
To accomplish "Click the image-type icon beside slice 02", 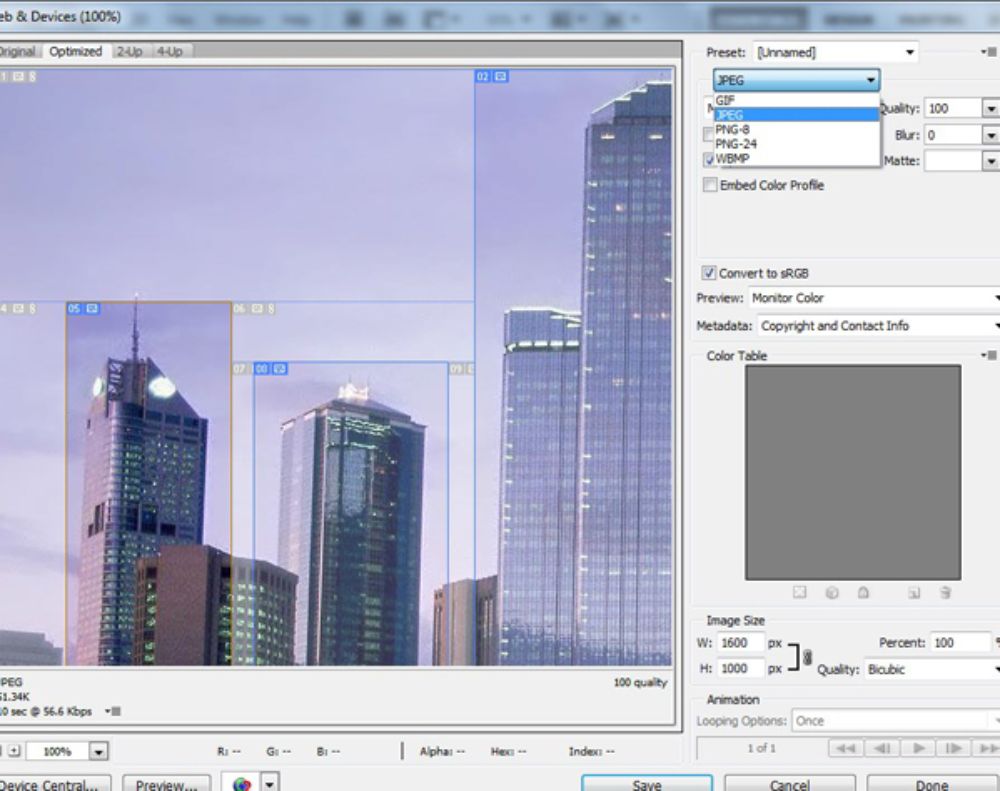I will click(x=501, y=77).
